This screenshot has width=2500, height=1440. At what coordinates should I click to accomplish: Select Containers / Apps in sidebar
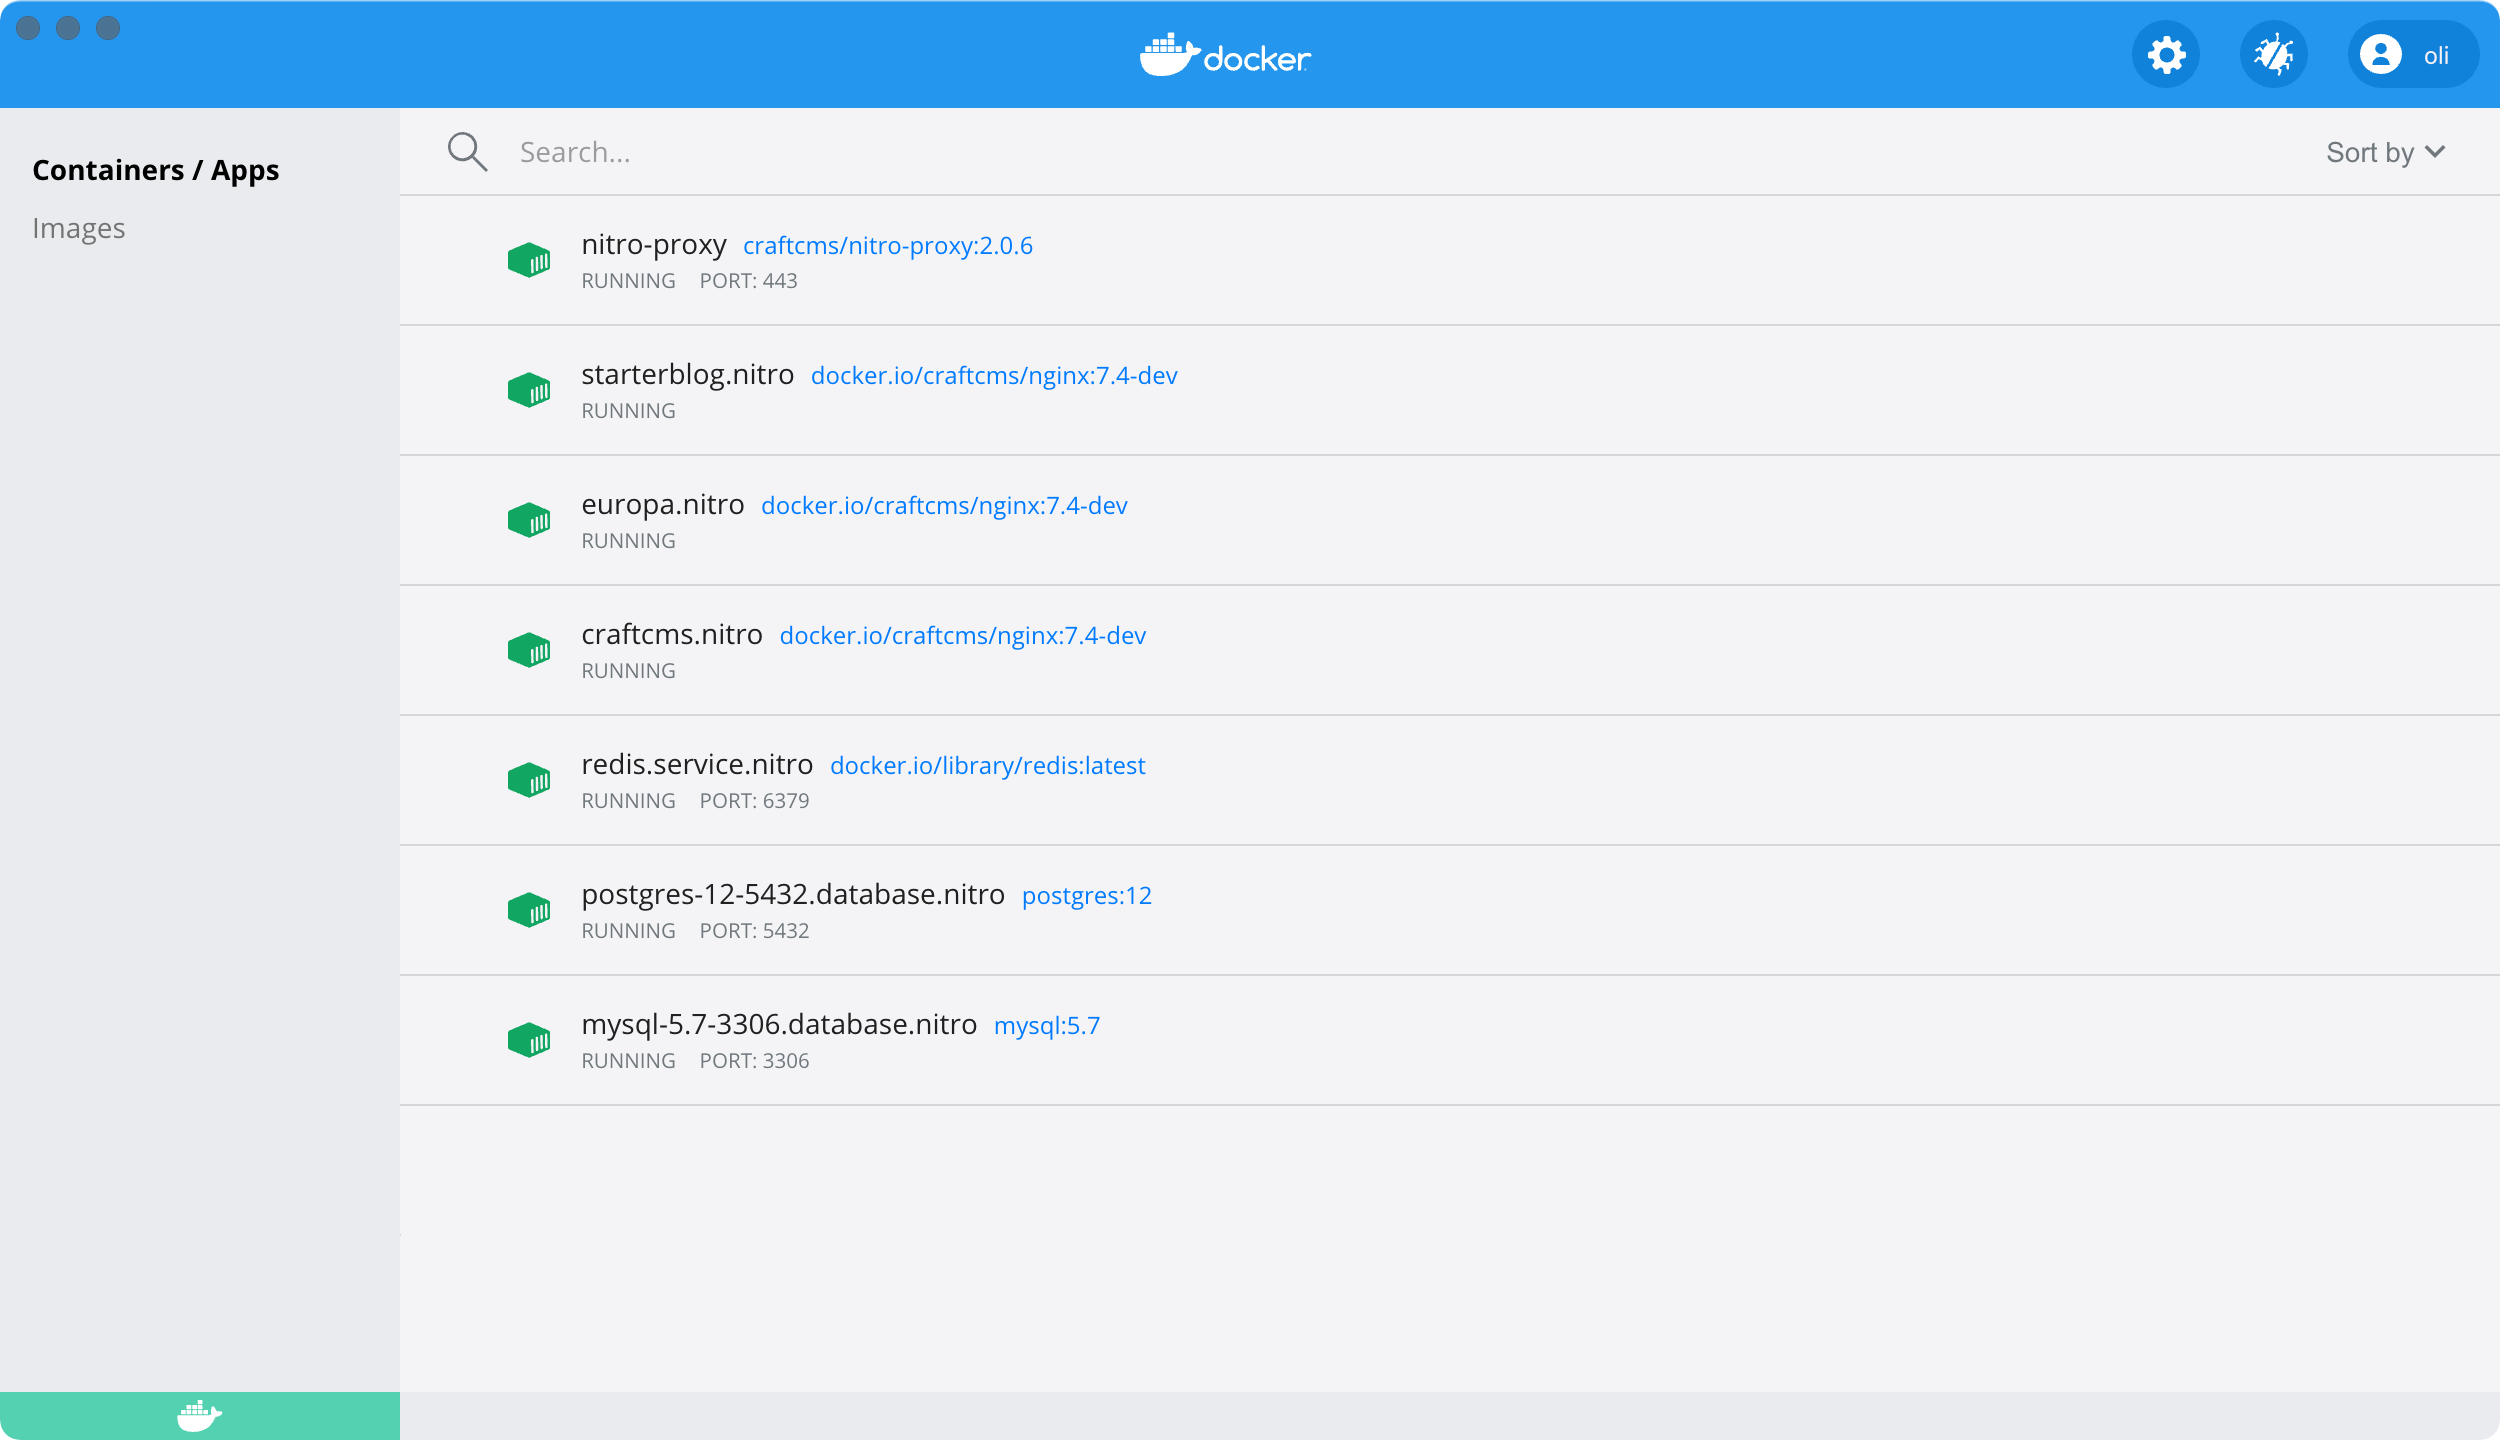coord(156,170)
